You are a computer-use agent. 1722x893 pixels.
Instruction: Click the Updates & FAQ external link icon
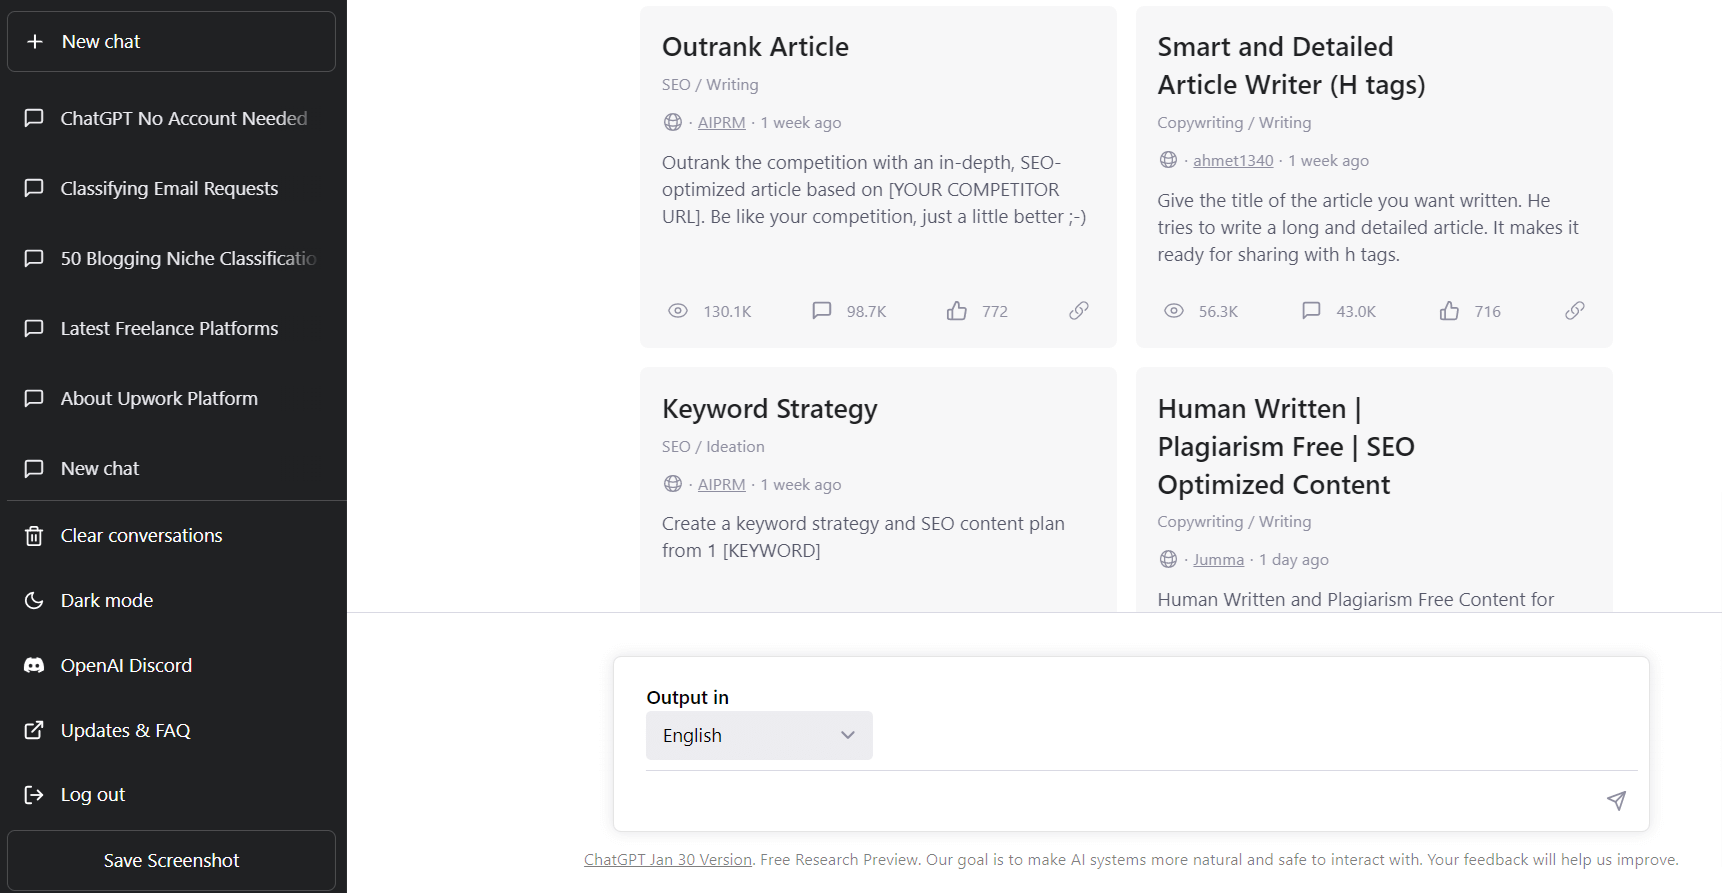(x=34, y=730)
